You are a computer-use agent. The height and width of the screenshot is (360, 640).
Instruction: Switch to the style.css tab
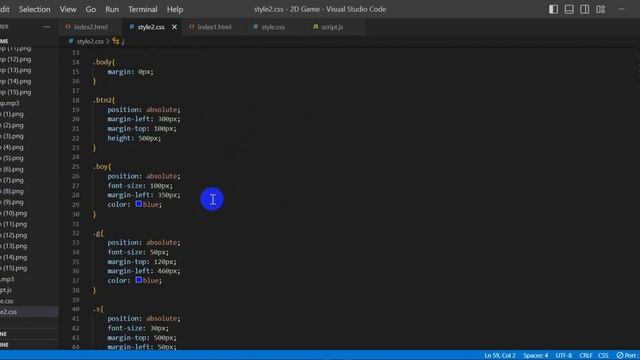[273, 27]
